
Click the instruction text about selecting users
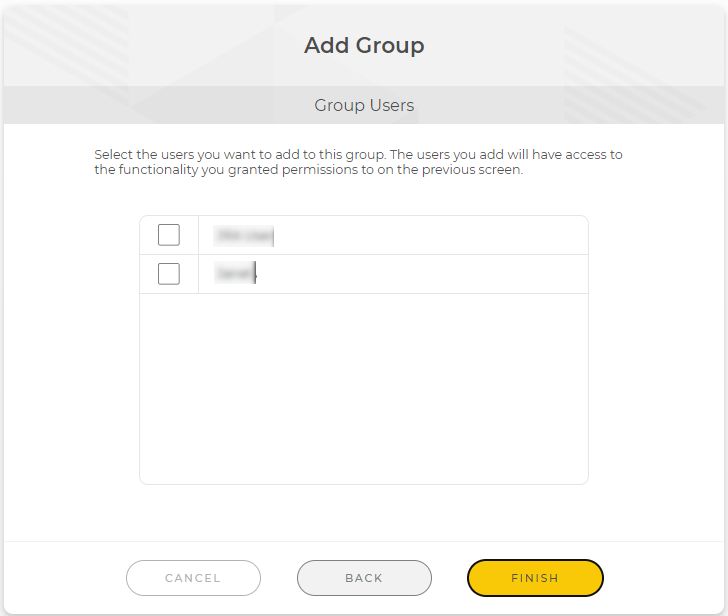click(x=358, y=162)
